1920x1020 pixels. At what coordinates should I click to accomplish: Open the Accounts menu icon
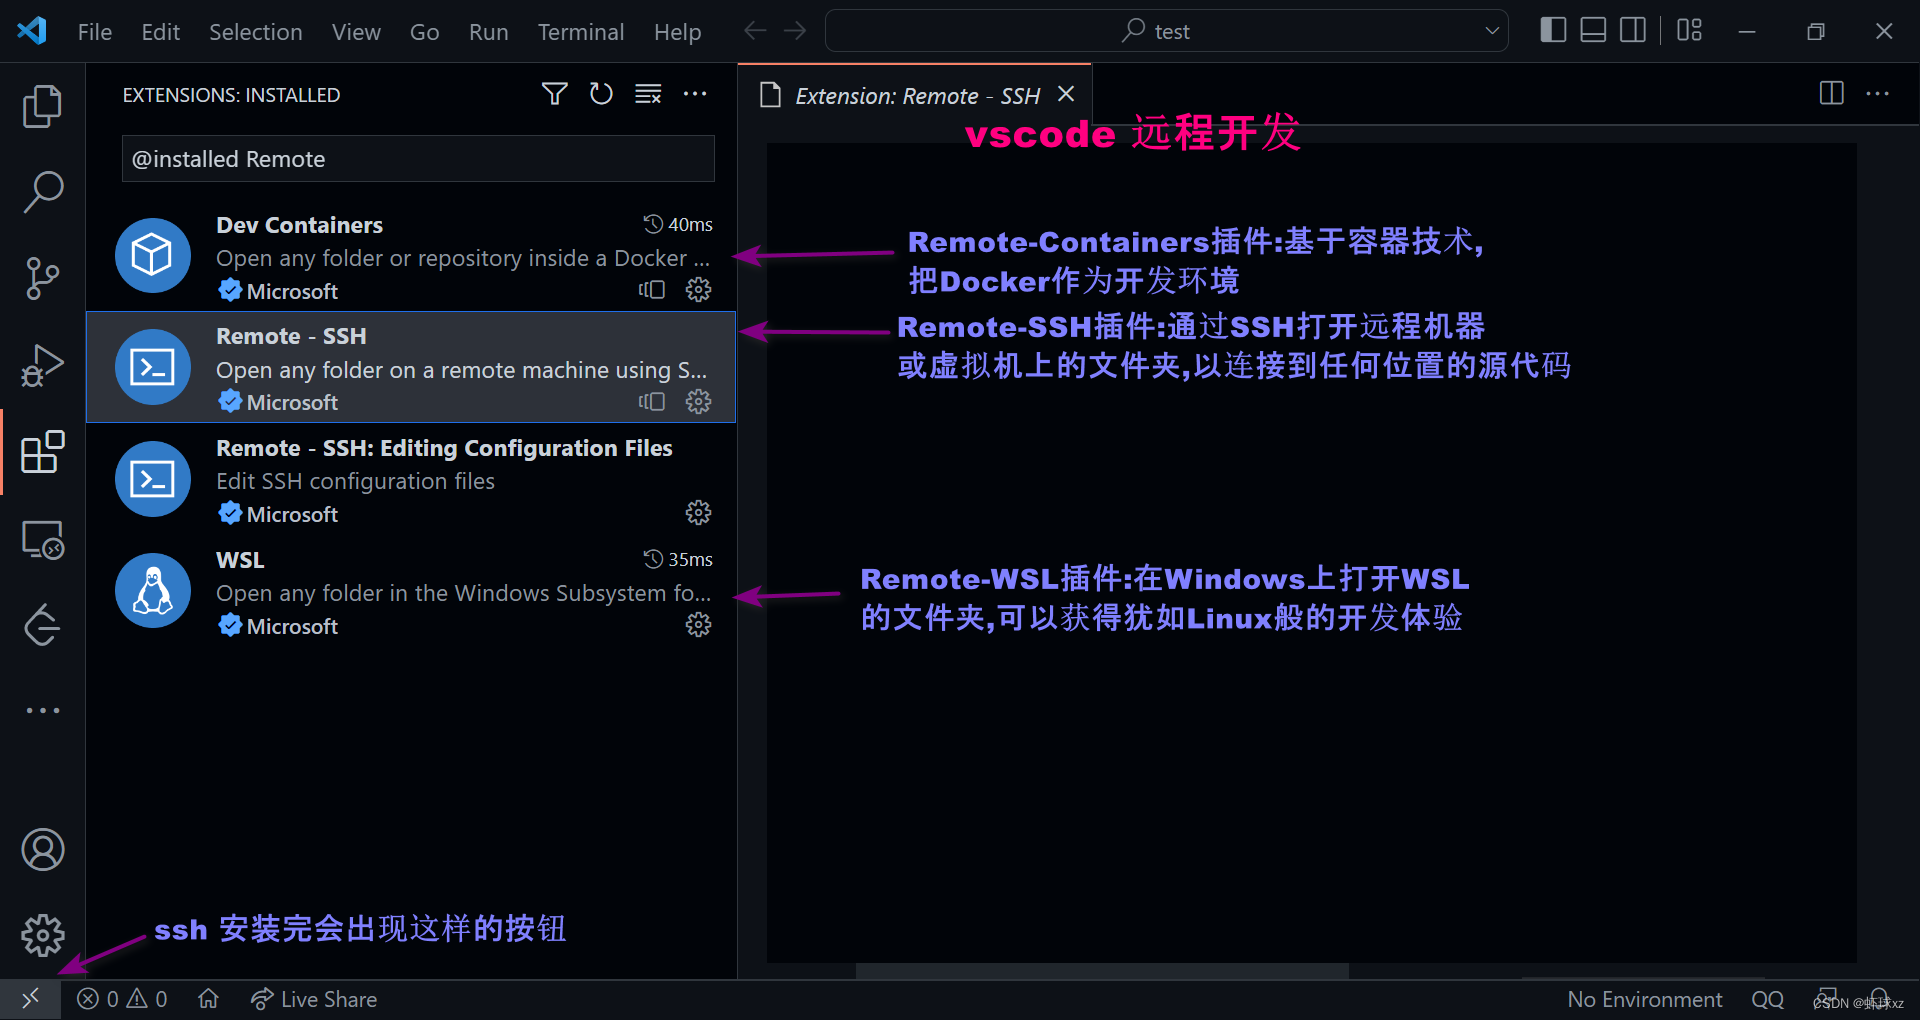click(x=42, y=850)
